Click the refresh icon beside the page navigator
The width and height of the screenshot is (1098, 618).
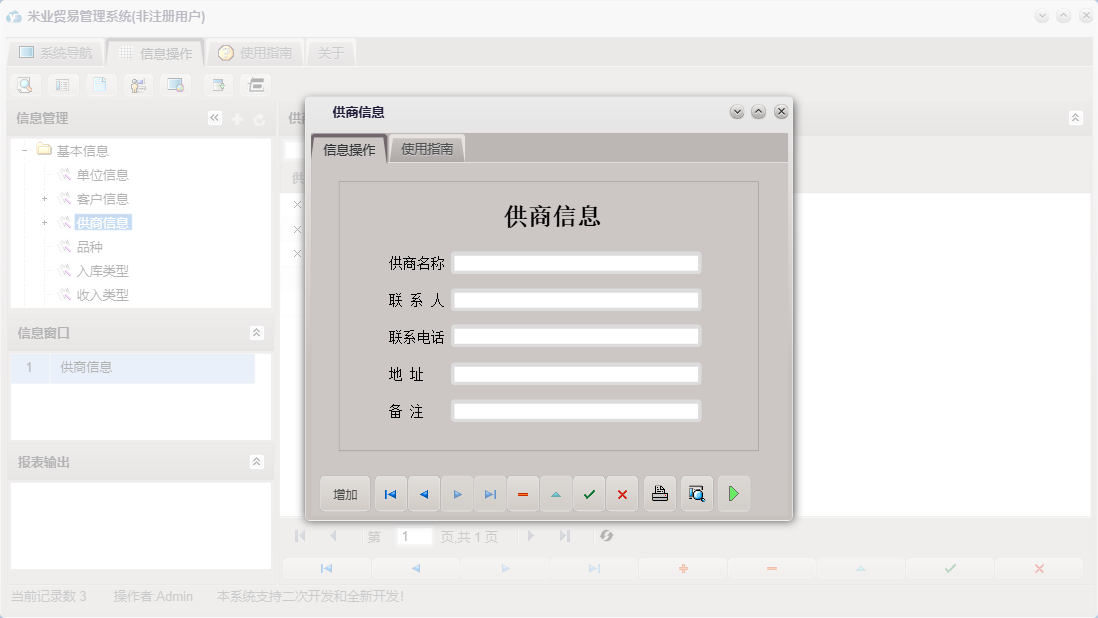click(608, 536)
